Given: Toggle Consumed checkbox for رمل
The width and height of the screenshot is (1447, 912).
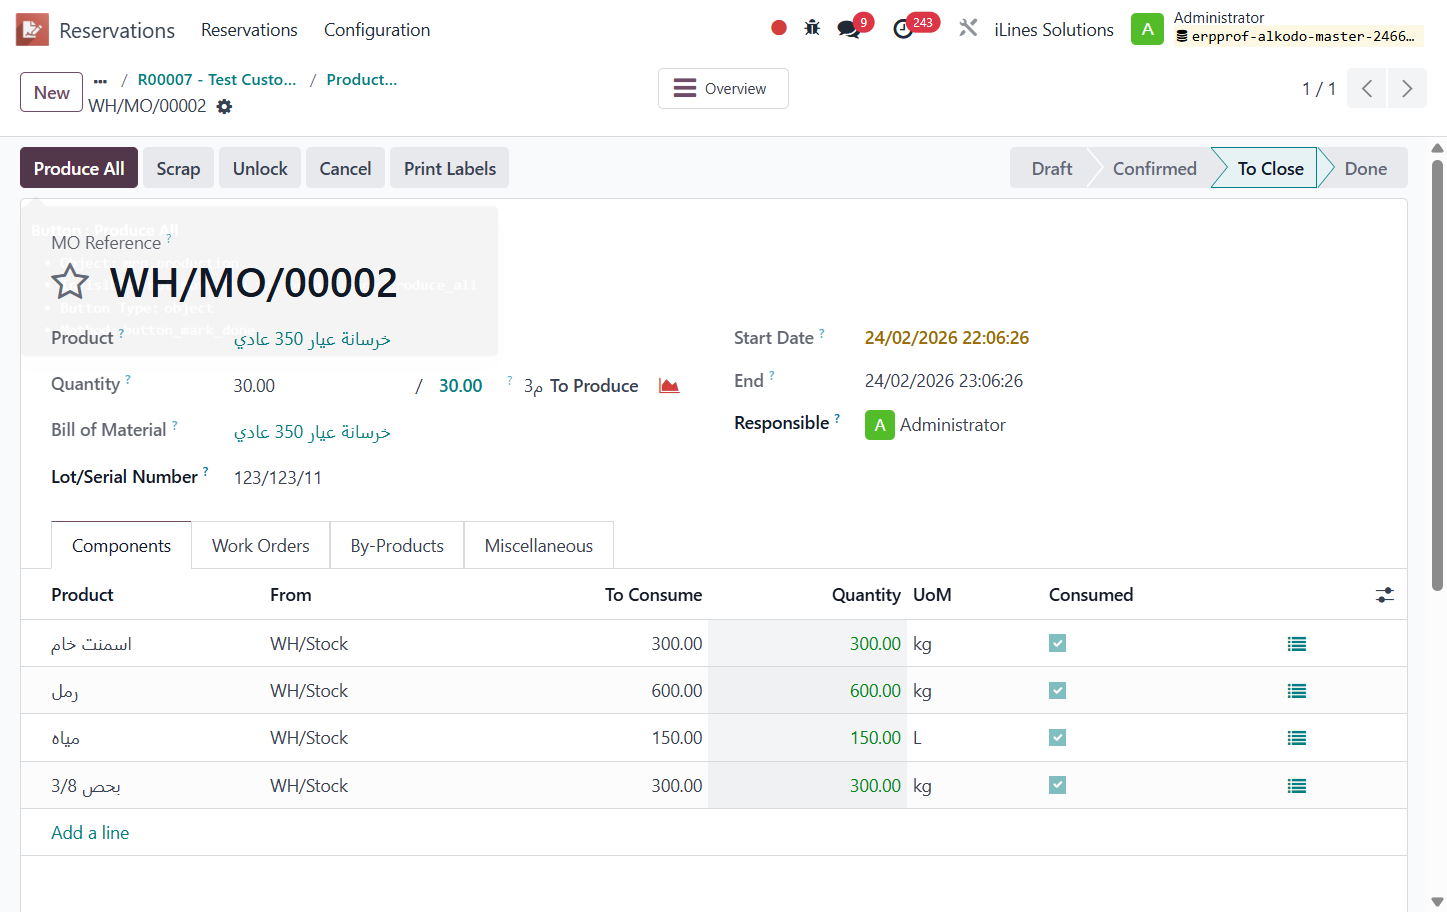Looking at the screenshot, I should coord(1057,690).
